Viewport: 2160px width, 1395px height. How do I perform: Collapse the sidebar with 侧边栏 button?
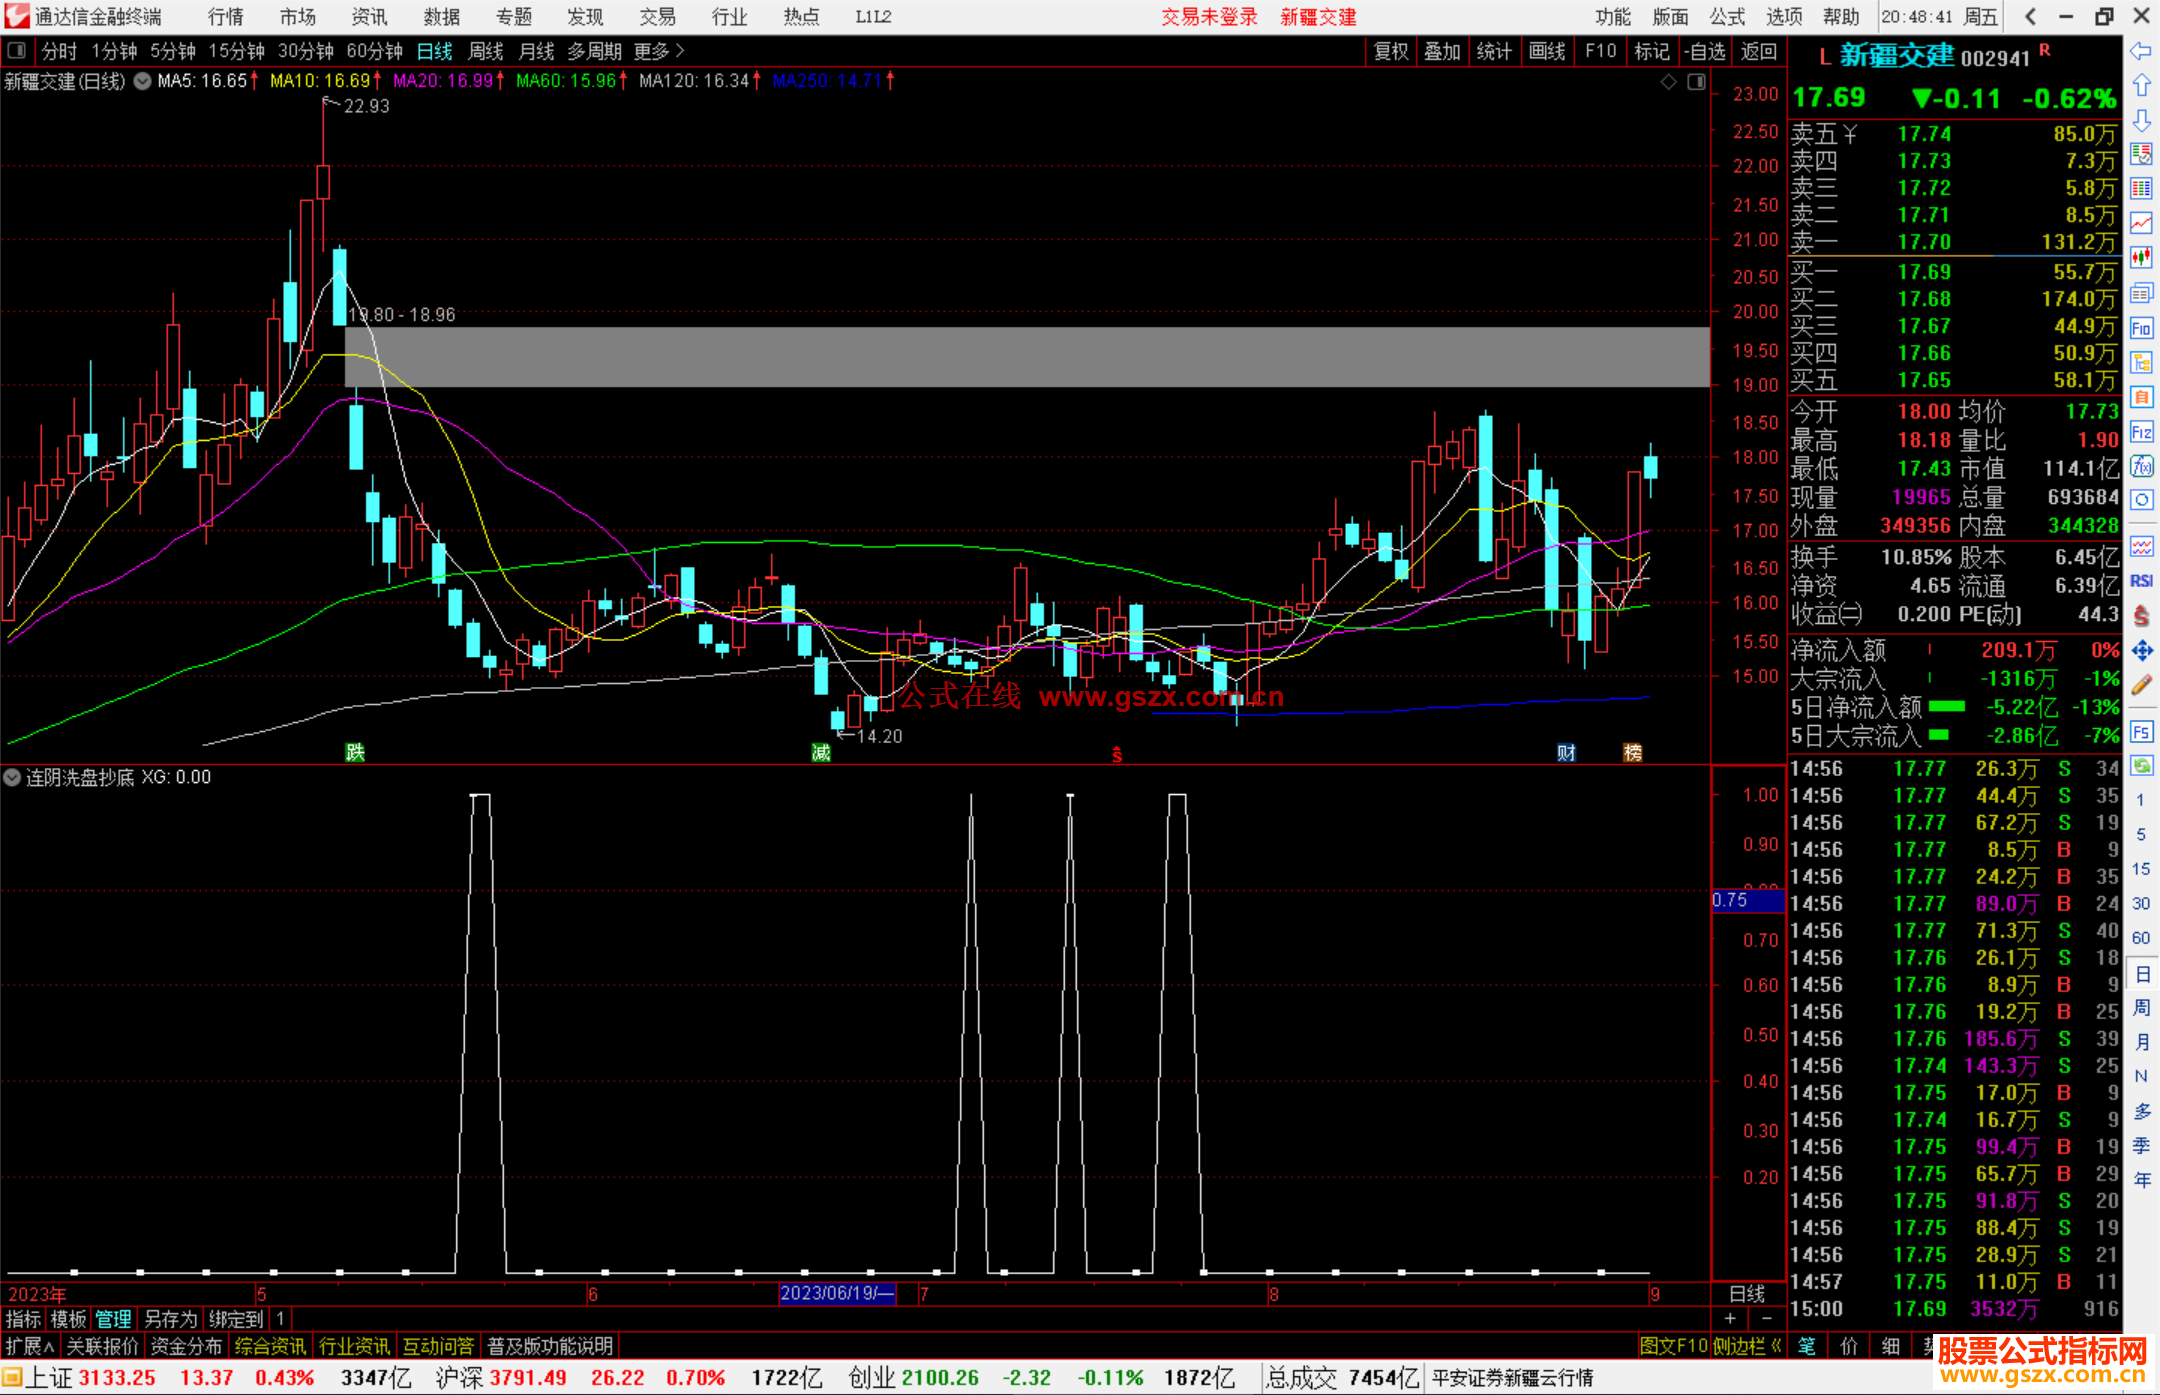point(1746,1346)
